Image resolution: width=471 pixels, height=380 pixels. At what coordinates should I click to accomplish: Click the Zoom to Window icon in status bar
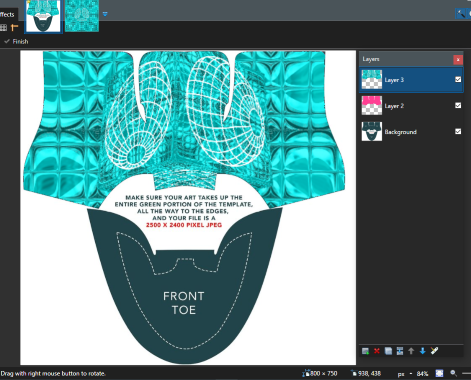(x=439, y=373)
